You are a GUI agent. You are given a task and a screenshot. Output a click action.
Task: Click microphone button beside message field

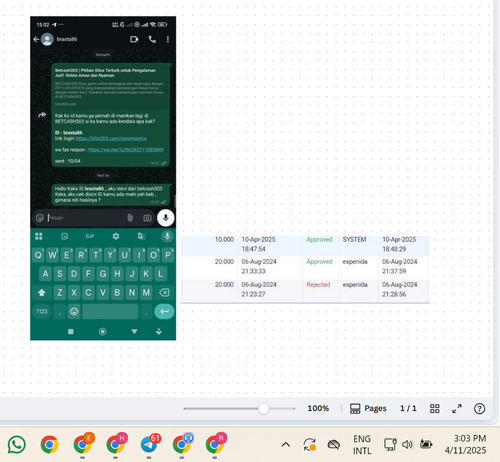(x=166, y=218)
